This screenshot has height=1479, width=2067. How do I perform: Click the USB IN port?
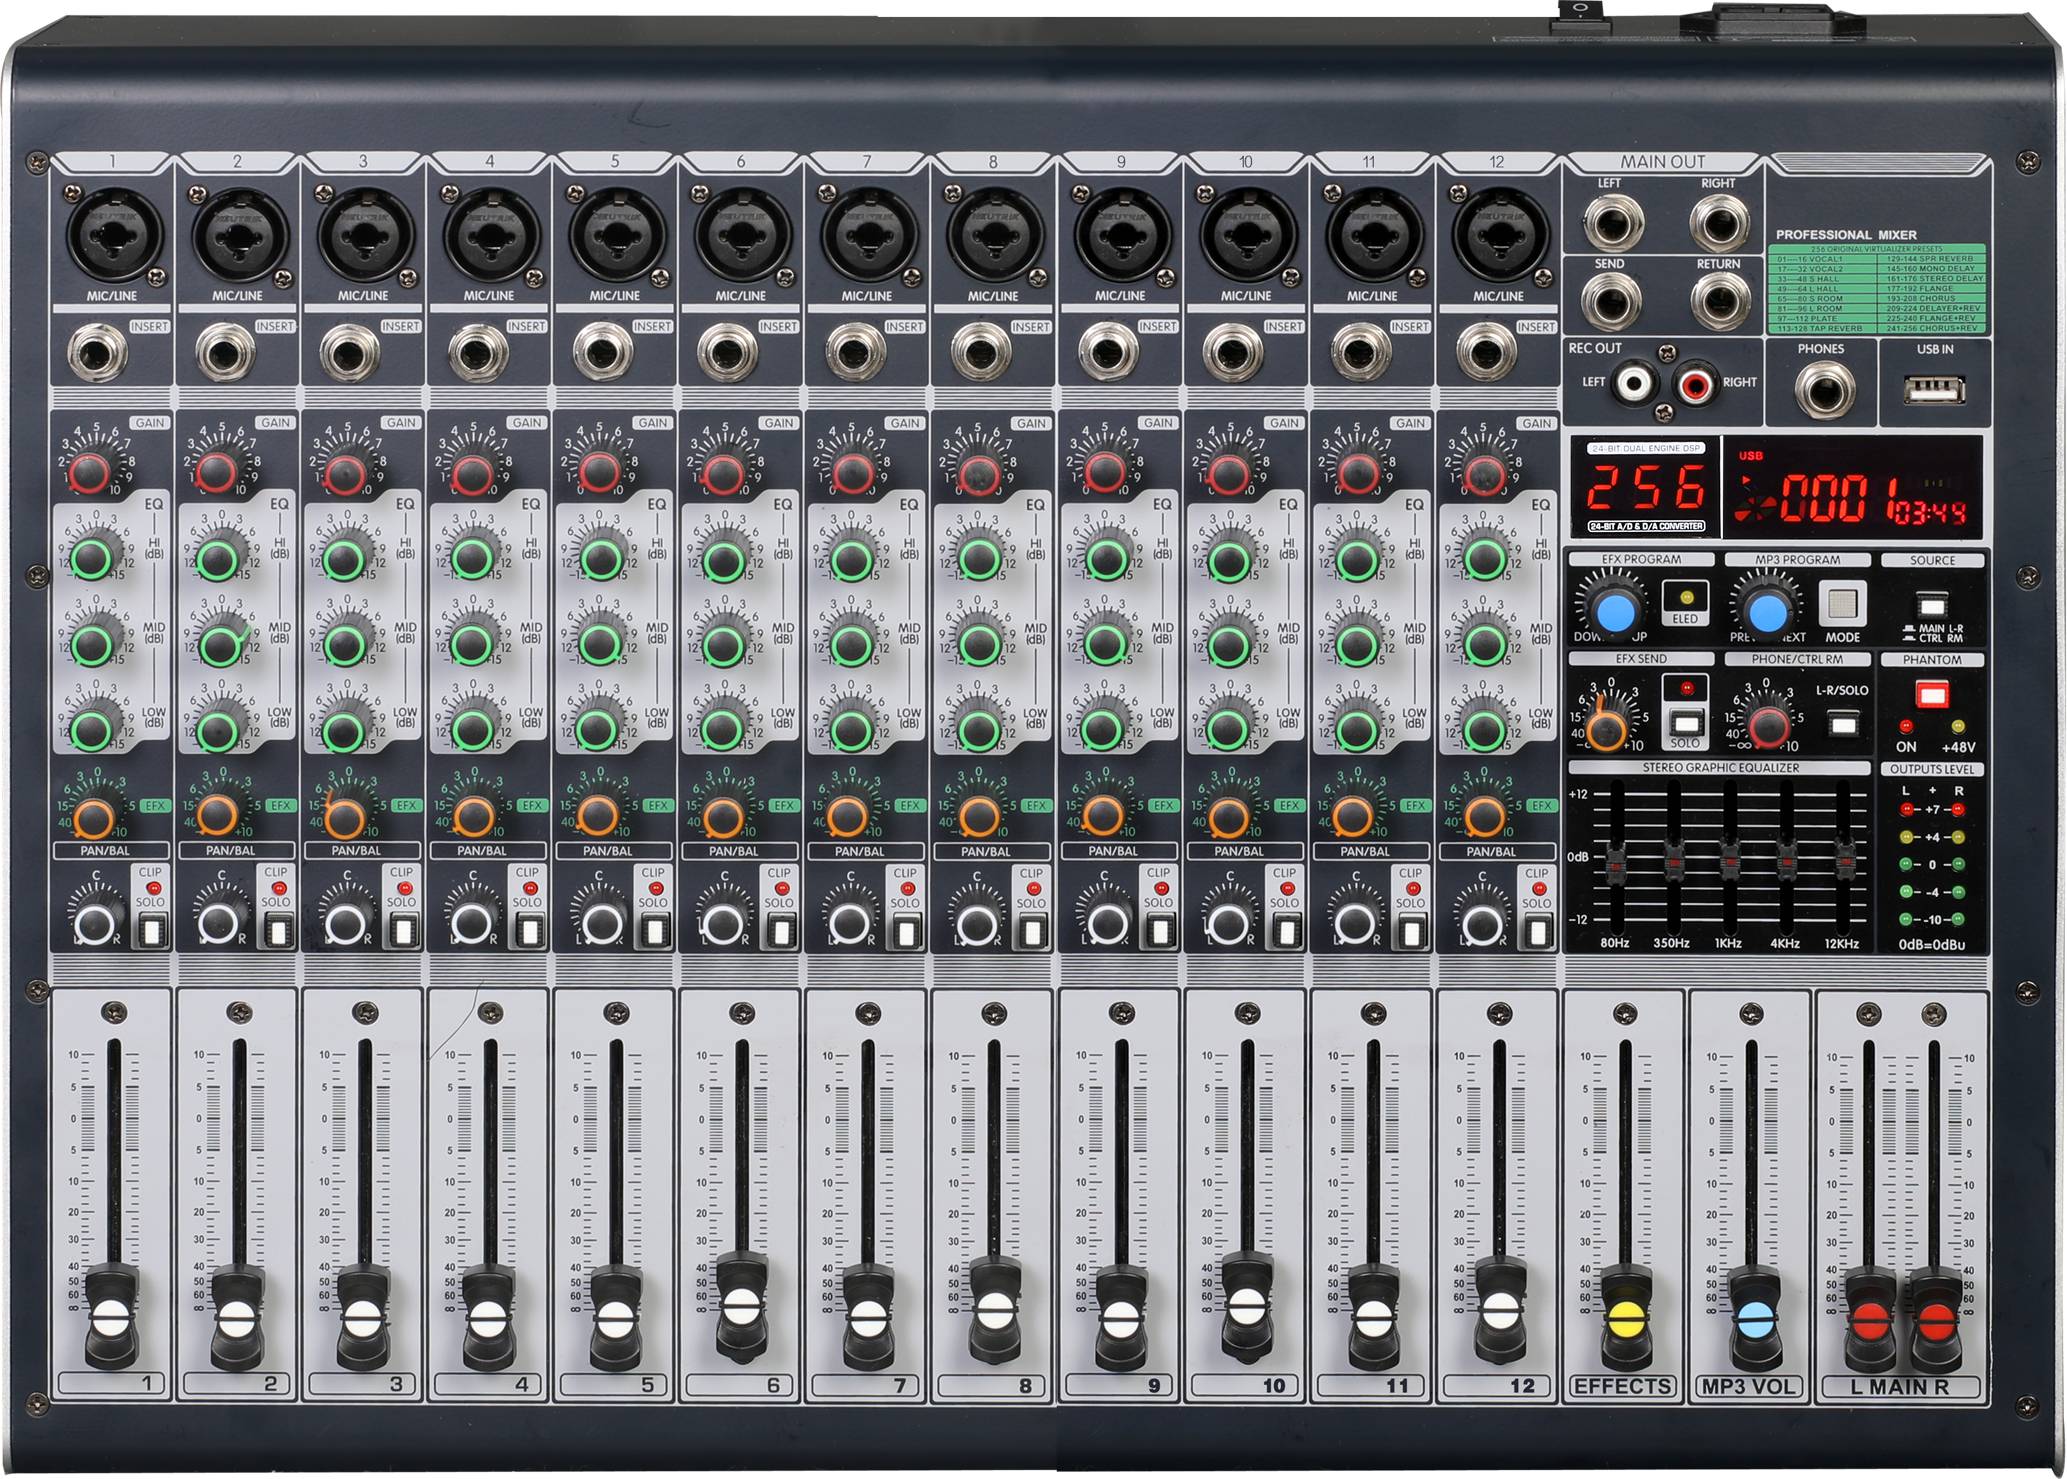point(1933,389)
